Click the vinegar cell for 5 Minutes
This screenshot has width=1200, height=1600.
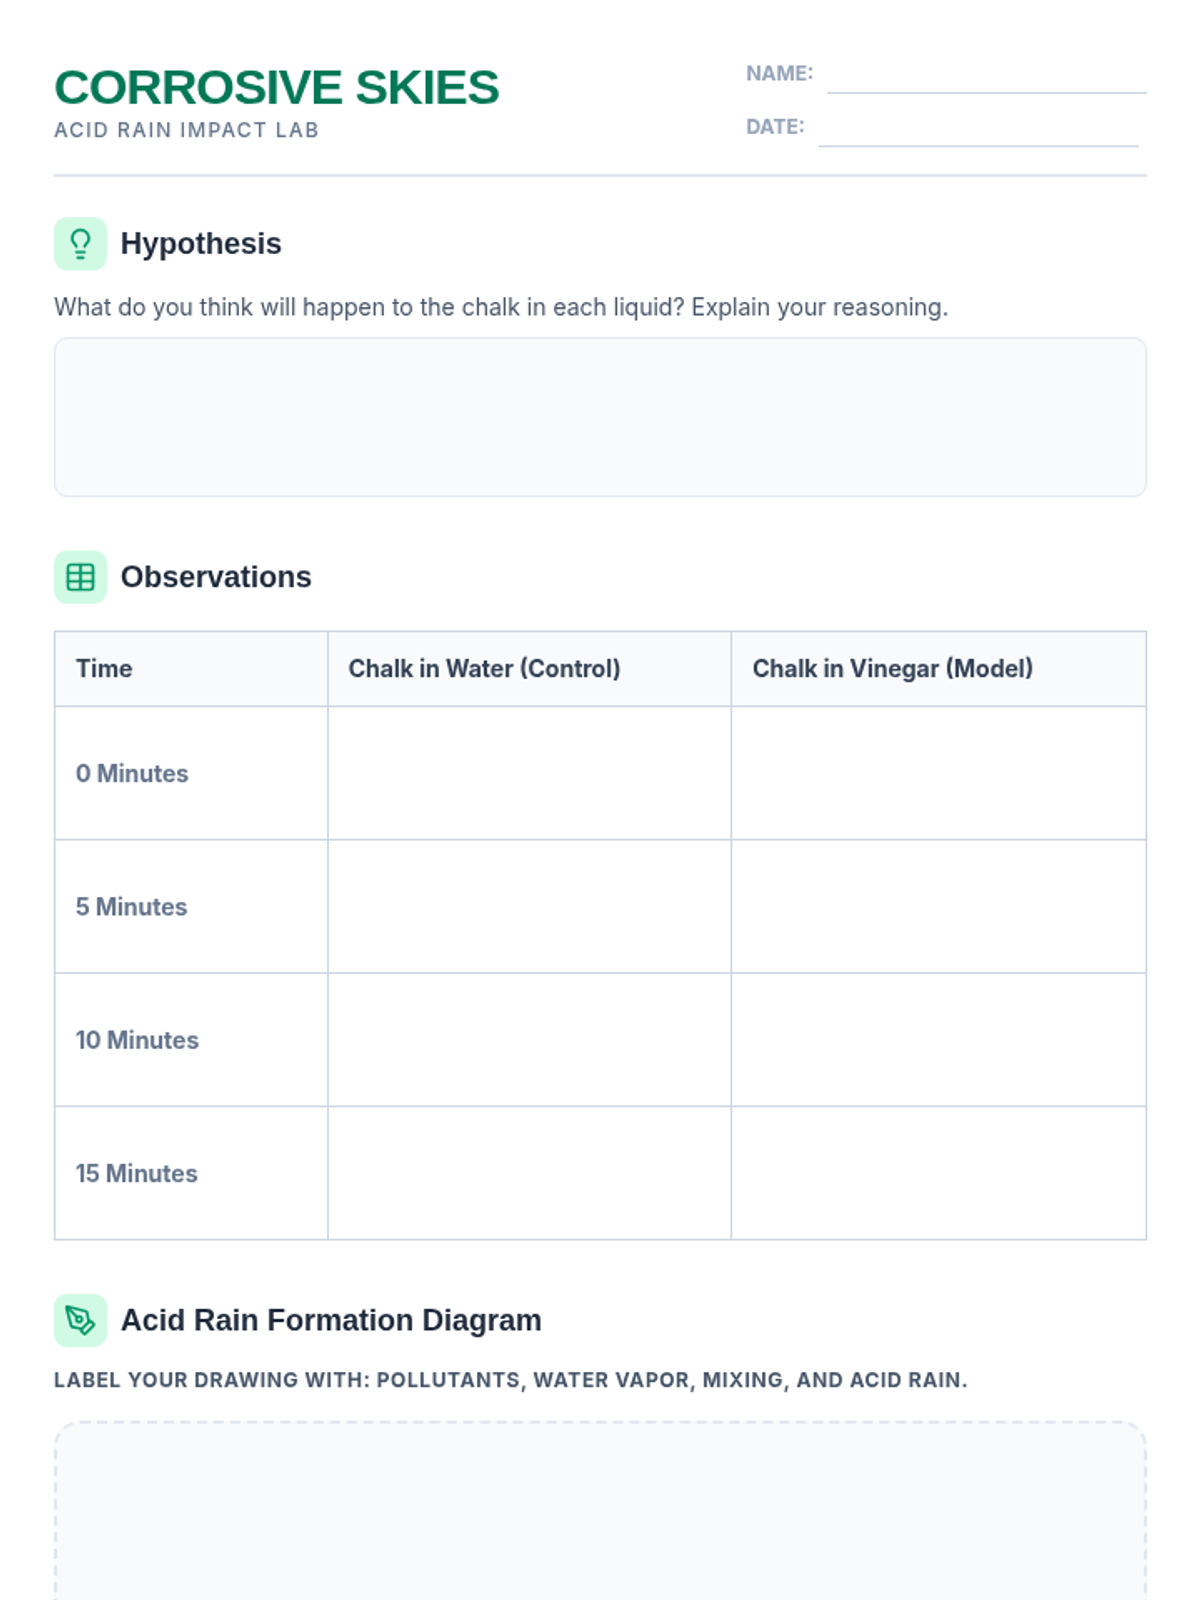point(938,906)
